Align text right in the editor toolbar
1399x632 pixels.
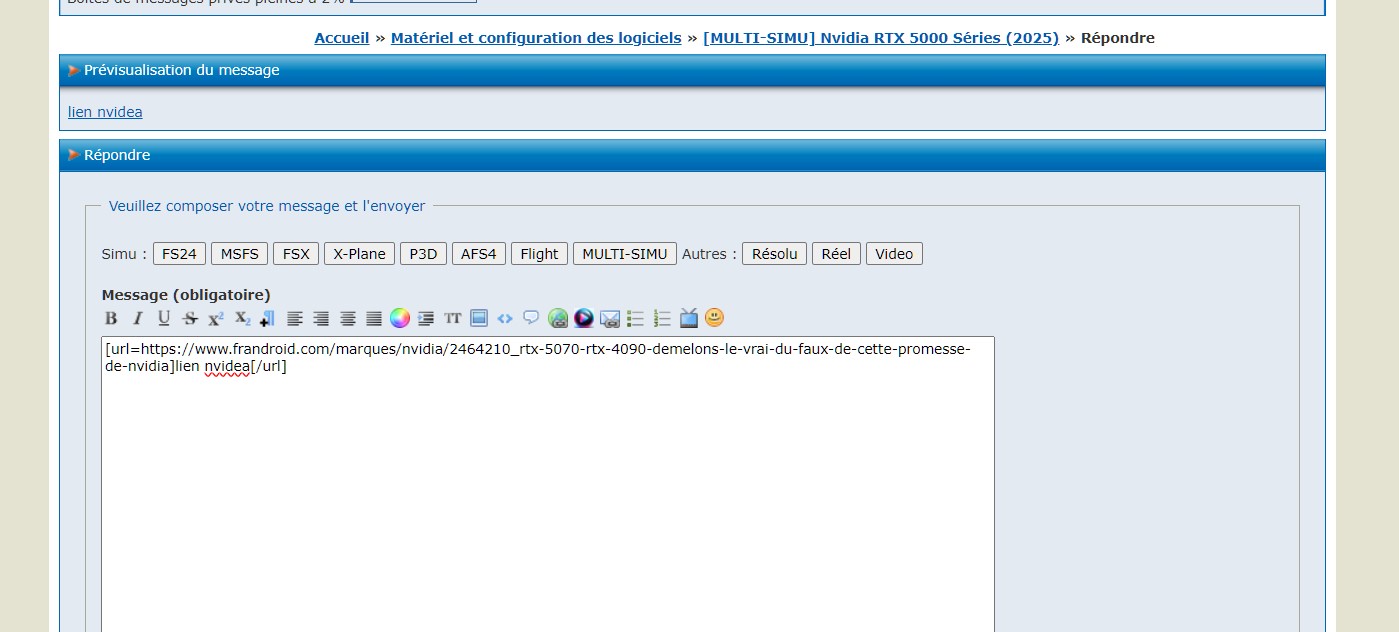click(321, 319)
